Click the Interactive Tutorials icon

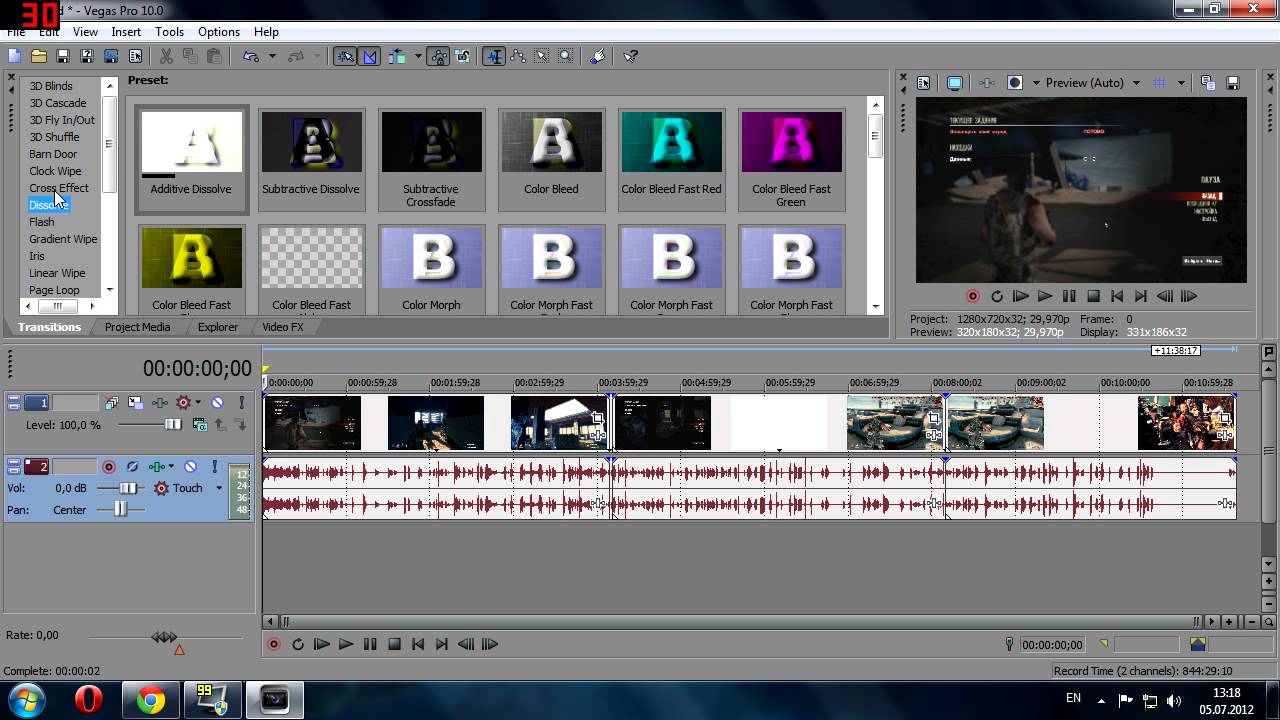coord(598,57)
